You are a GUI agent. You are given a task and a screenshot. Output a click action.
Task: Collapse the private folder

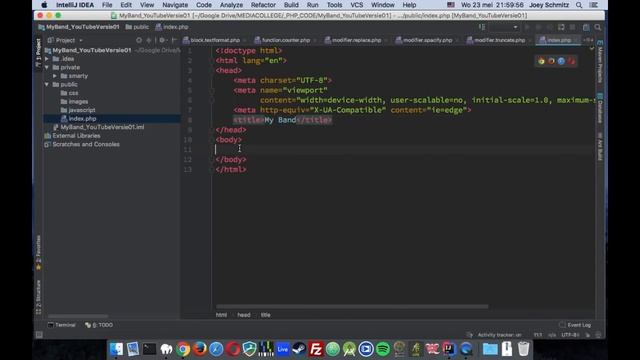point(47,67)
